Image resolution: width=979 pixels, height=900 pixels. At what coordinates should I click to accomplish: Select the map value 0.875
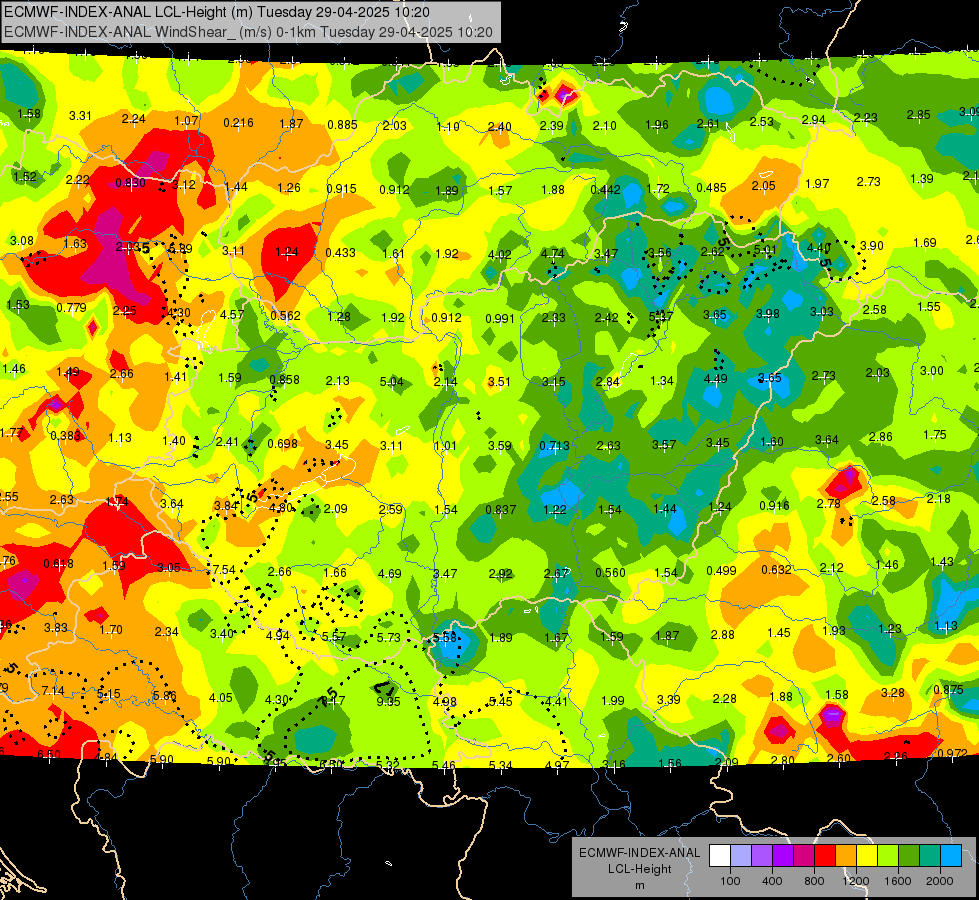tap(948, 690)
